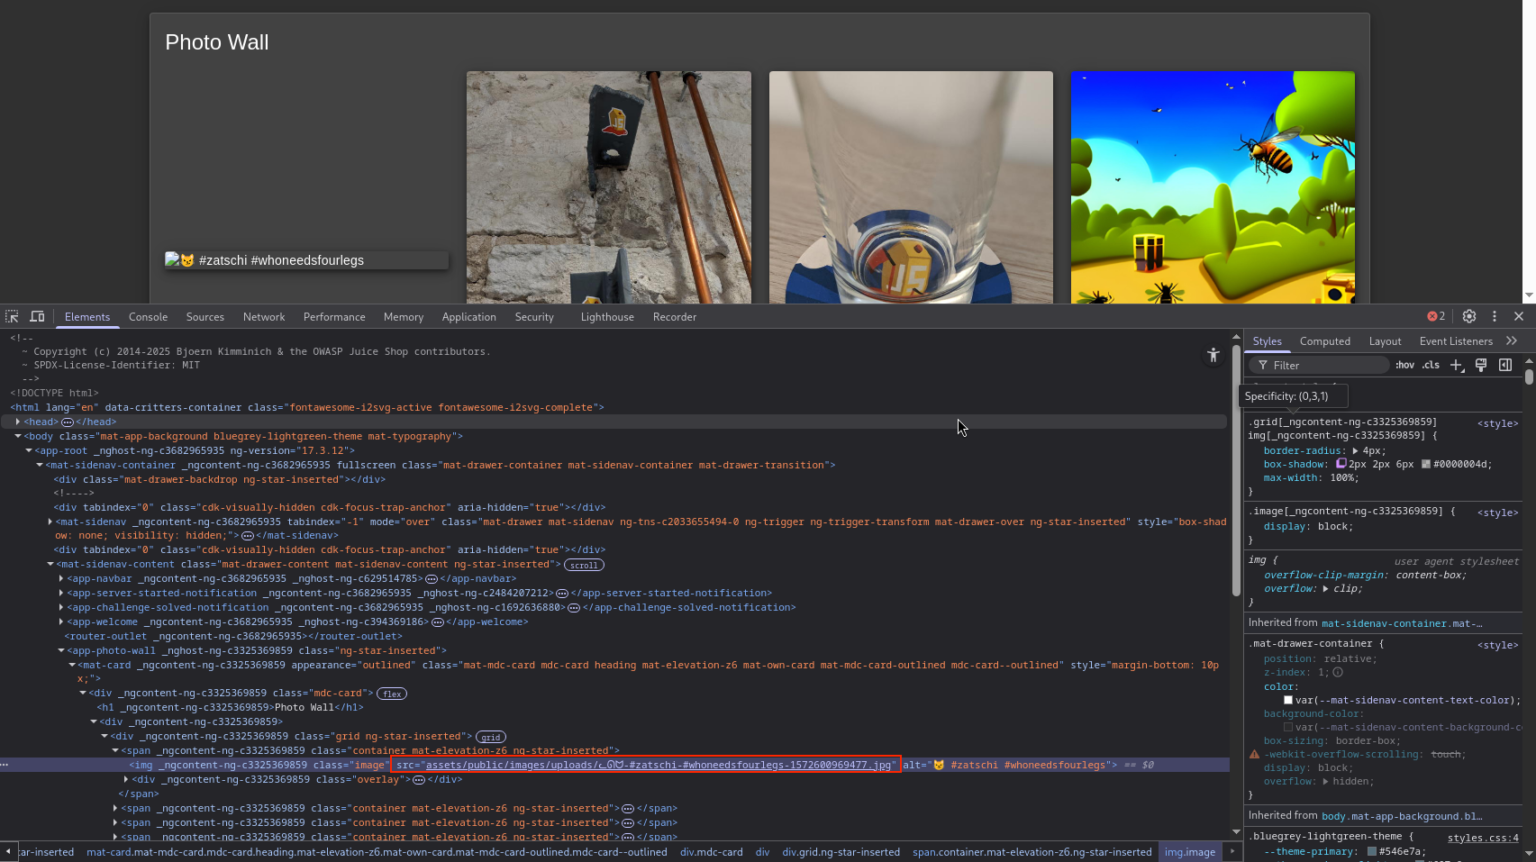Expand the app-navbar element in DOM tree
This screenshot has height=862, width=1536.
pyautogui.click(x=61, y=578)
